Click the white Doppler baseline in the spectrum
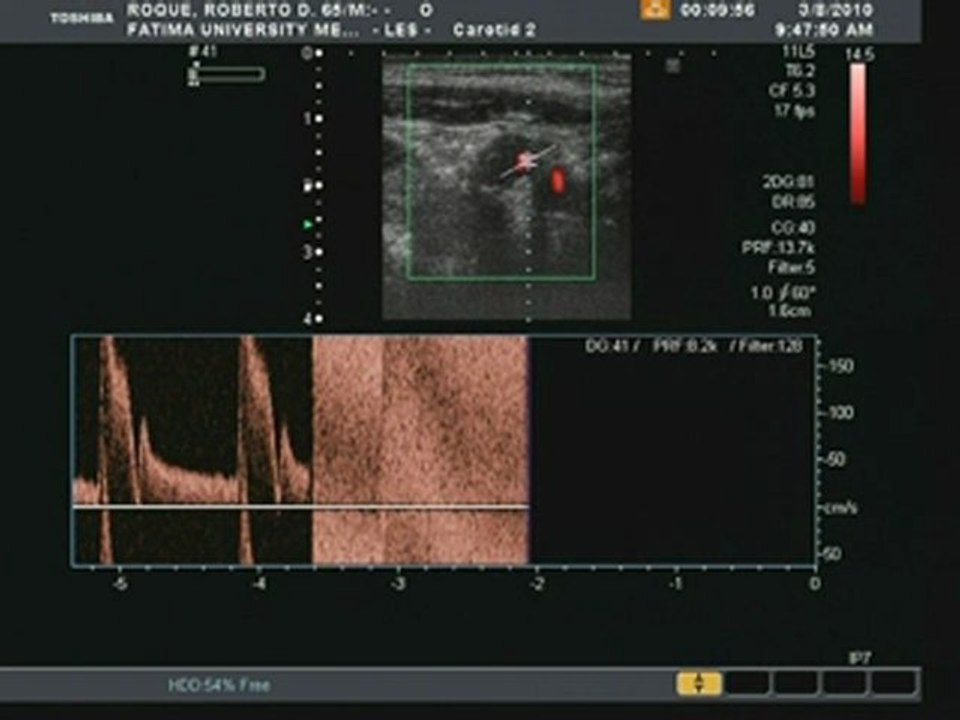Viewport: 960px width, 720px height. coord(301,506)
